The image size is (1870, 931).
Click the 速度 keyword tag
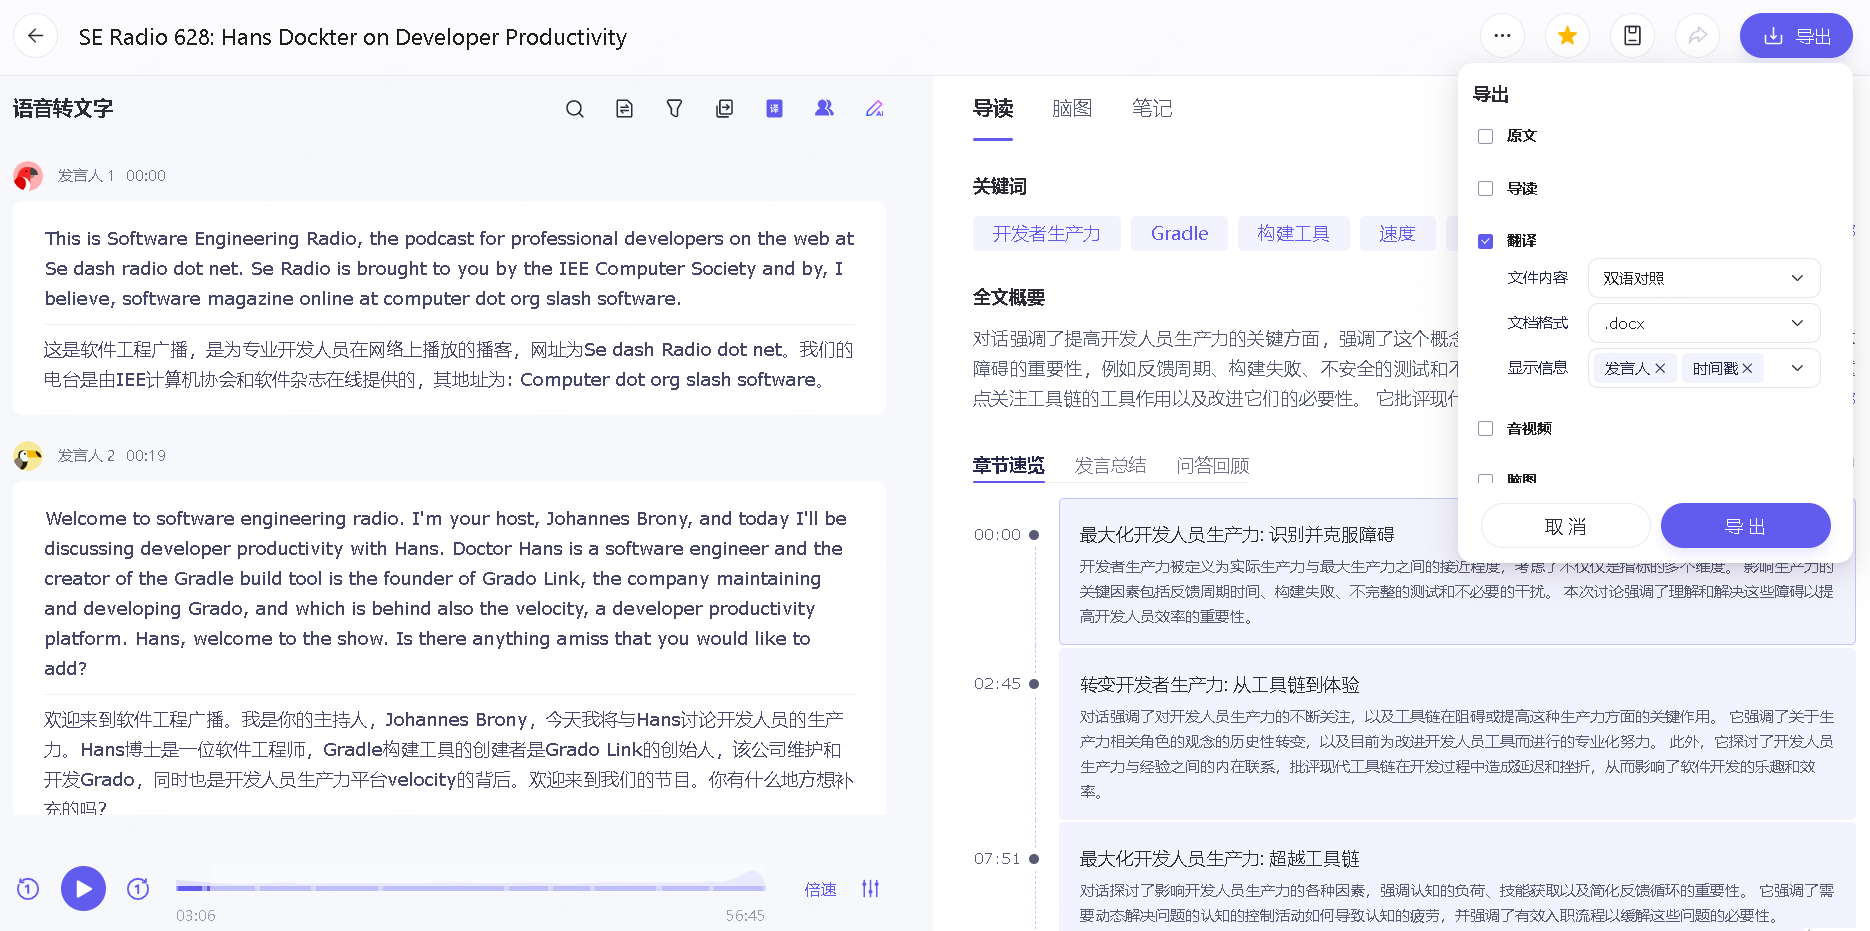coord(1397,233)
